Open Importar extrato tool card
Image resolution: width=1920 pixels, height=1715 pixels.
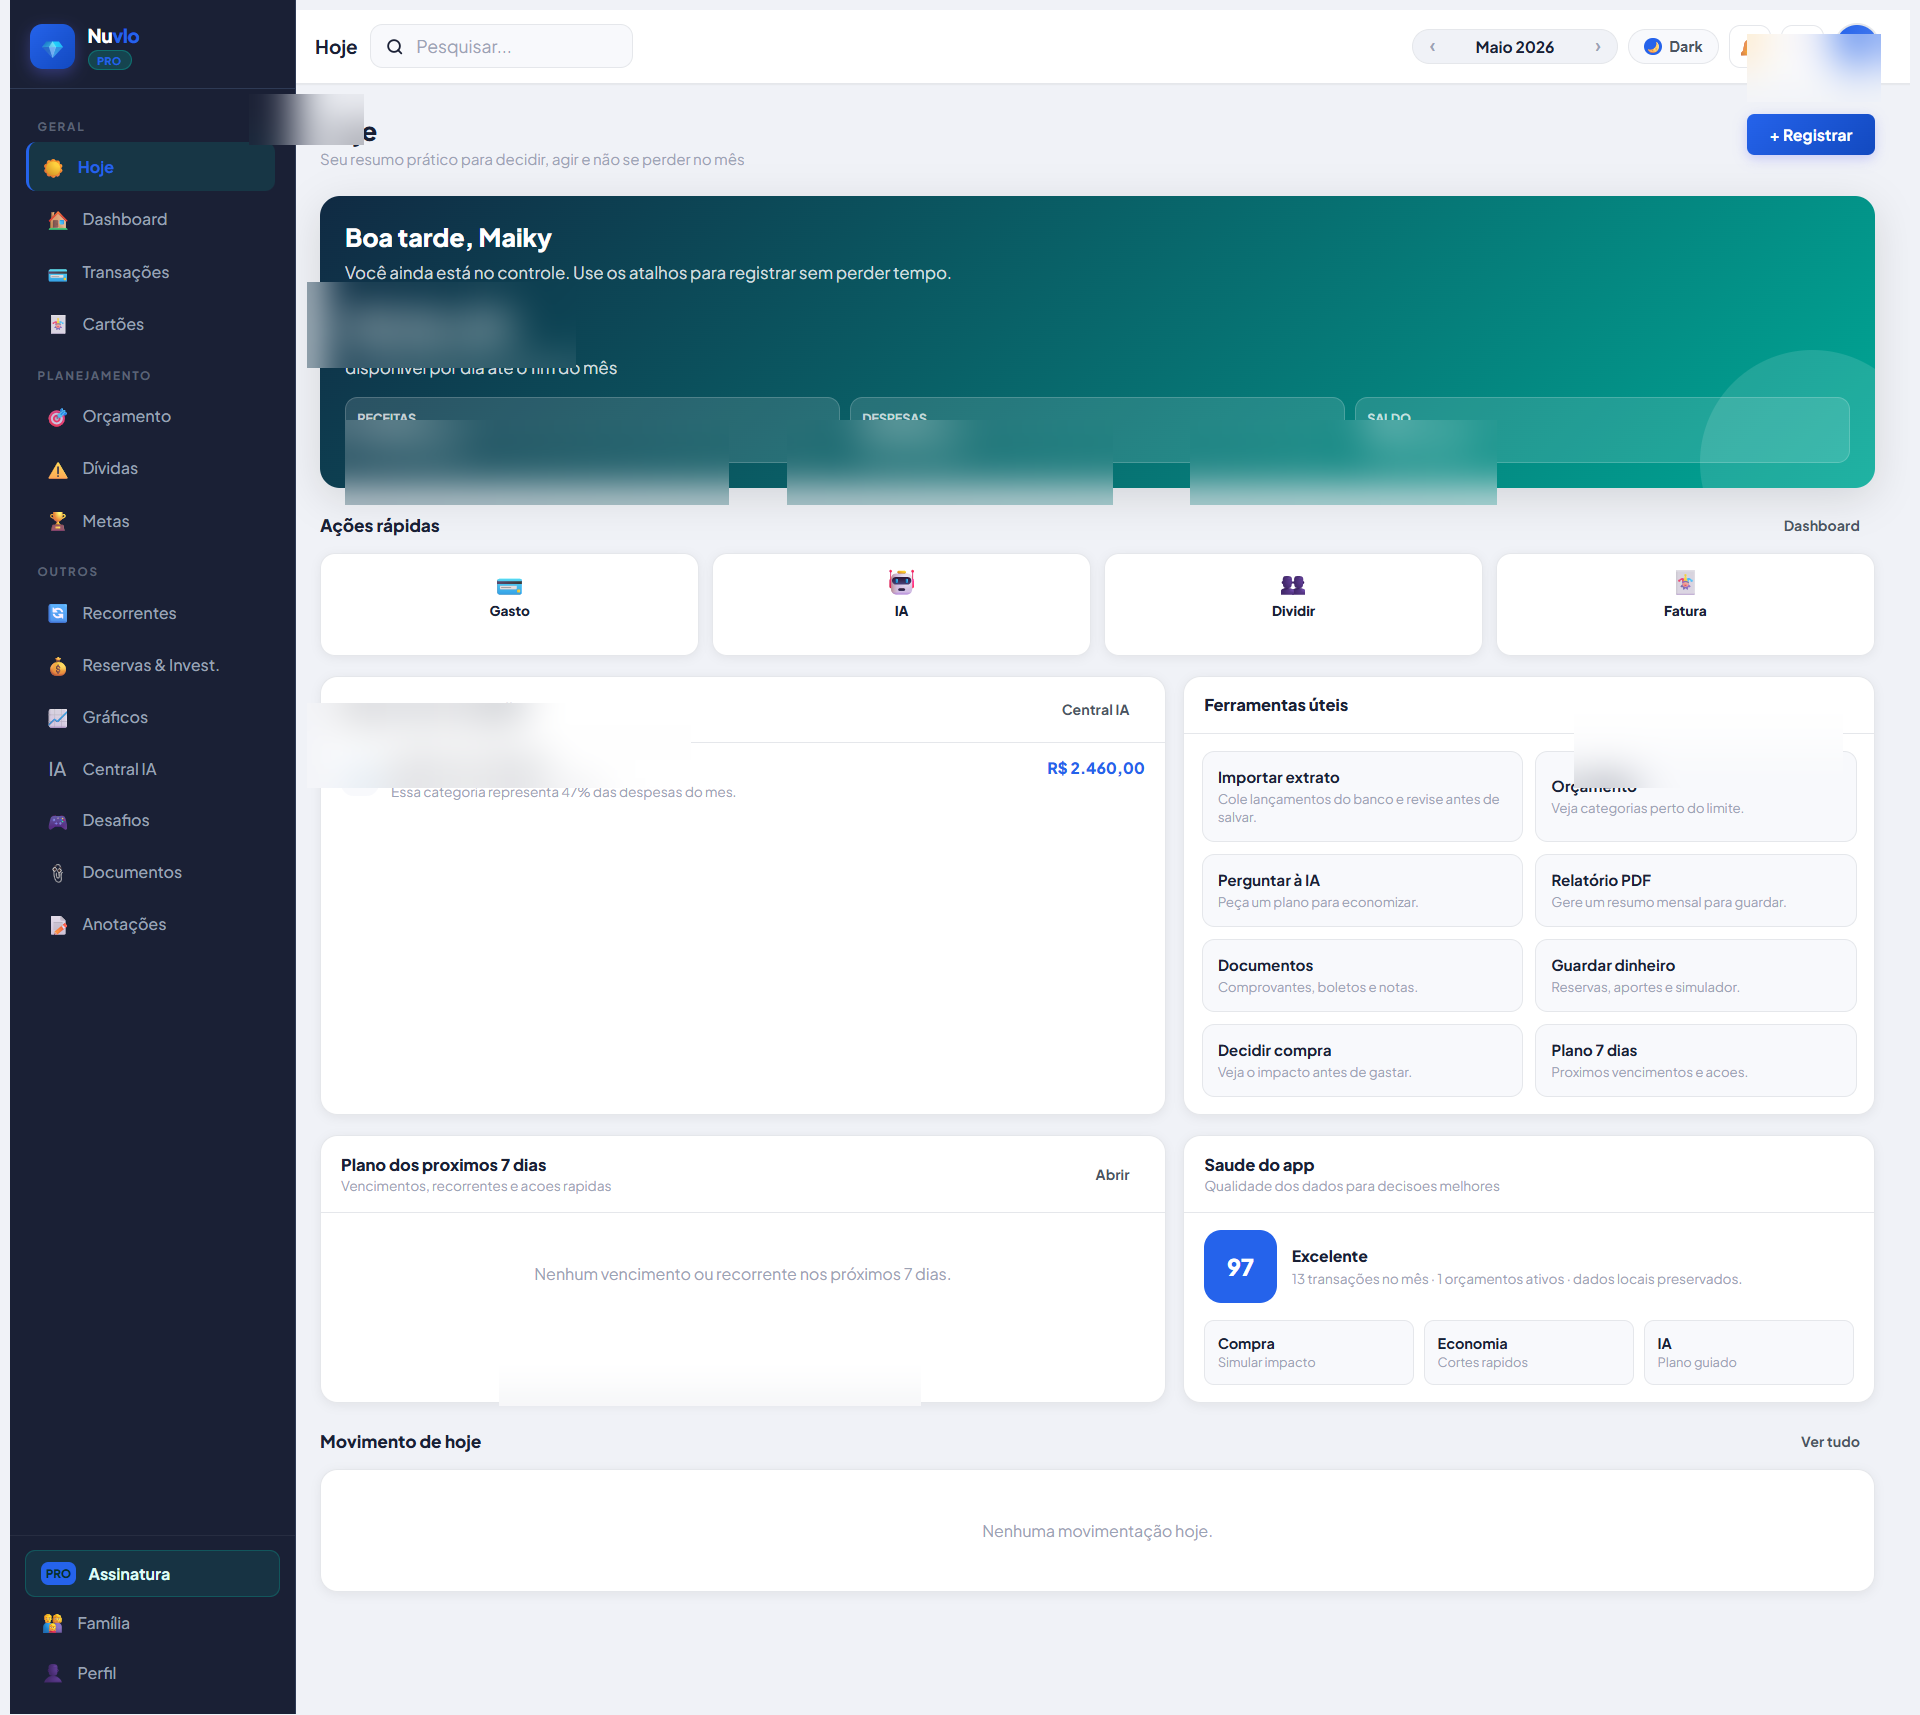click(x=1361, y=796)
